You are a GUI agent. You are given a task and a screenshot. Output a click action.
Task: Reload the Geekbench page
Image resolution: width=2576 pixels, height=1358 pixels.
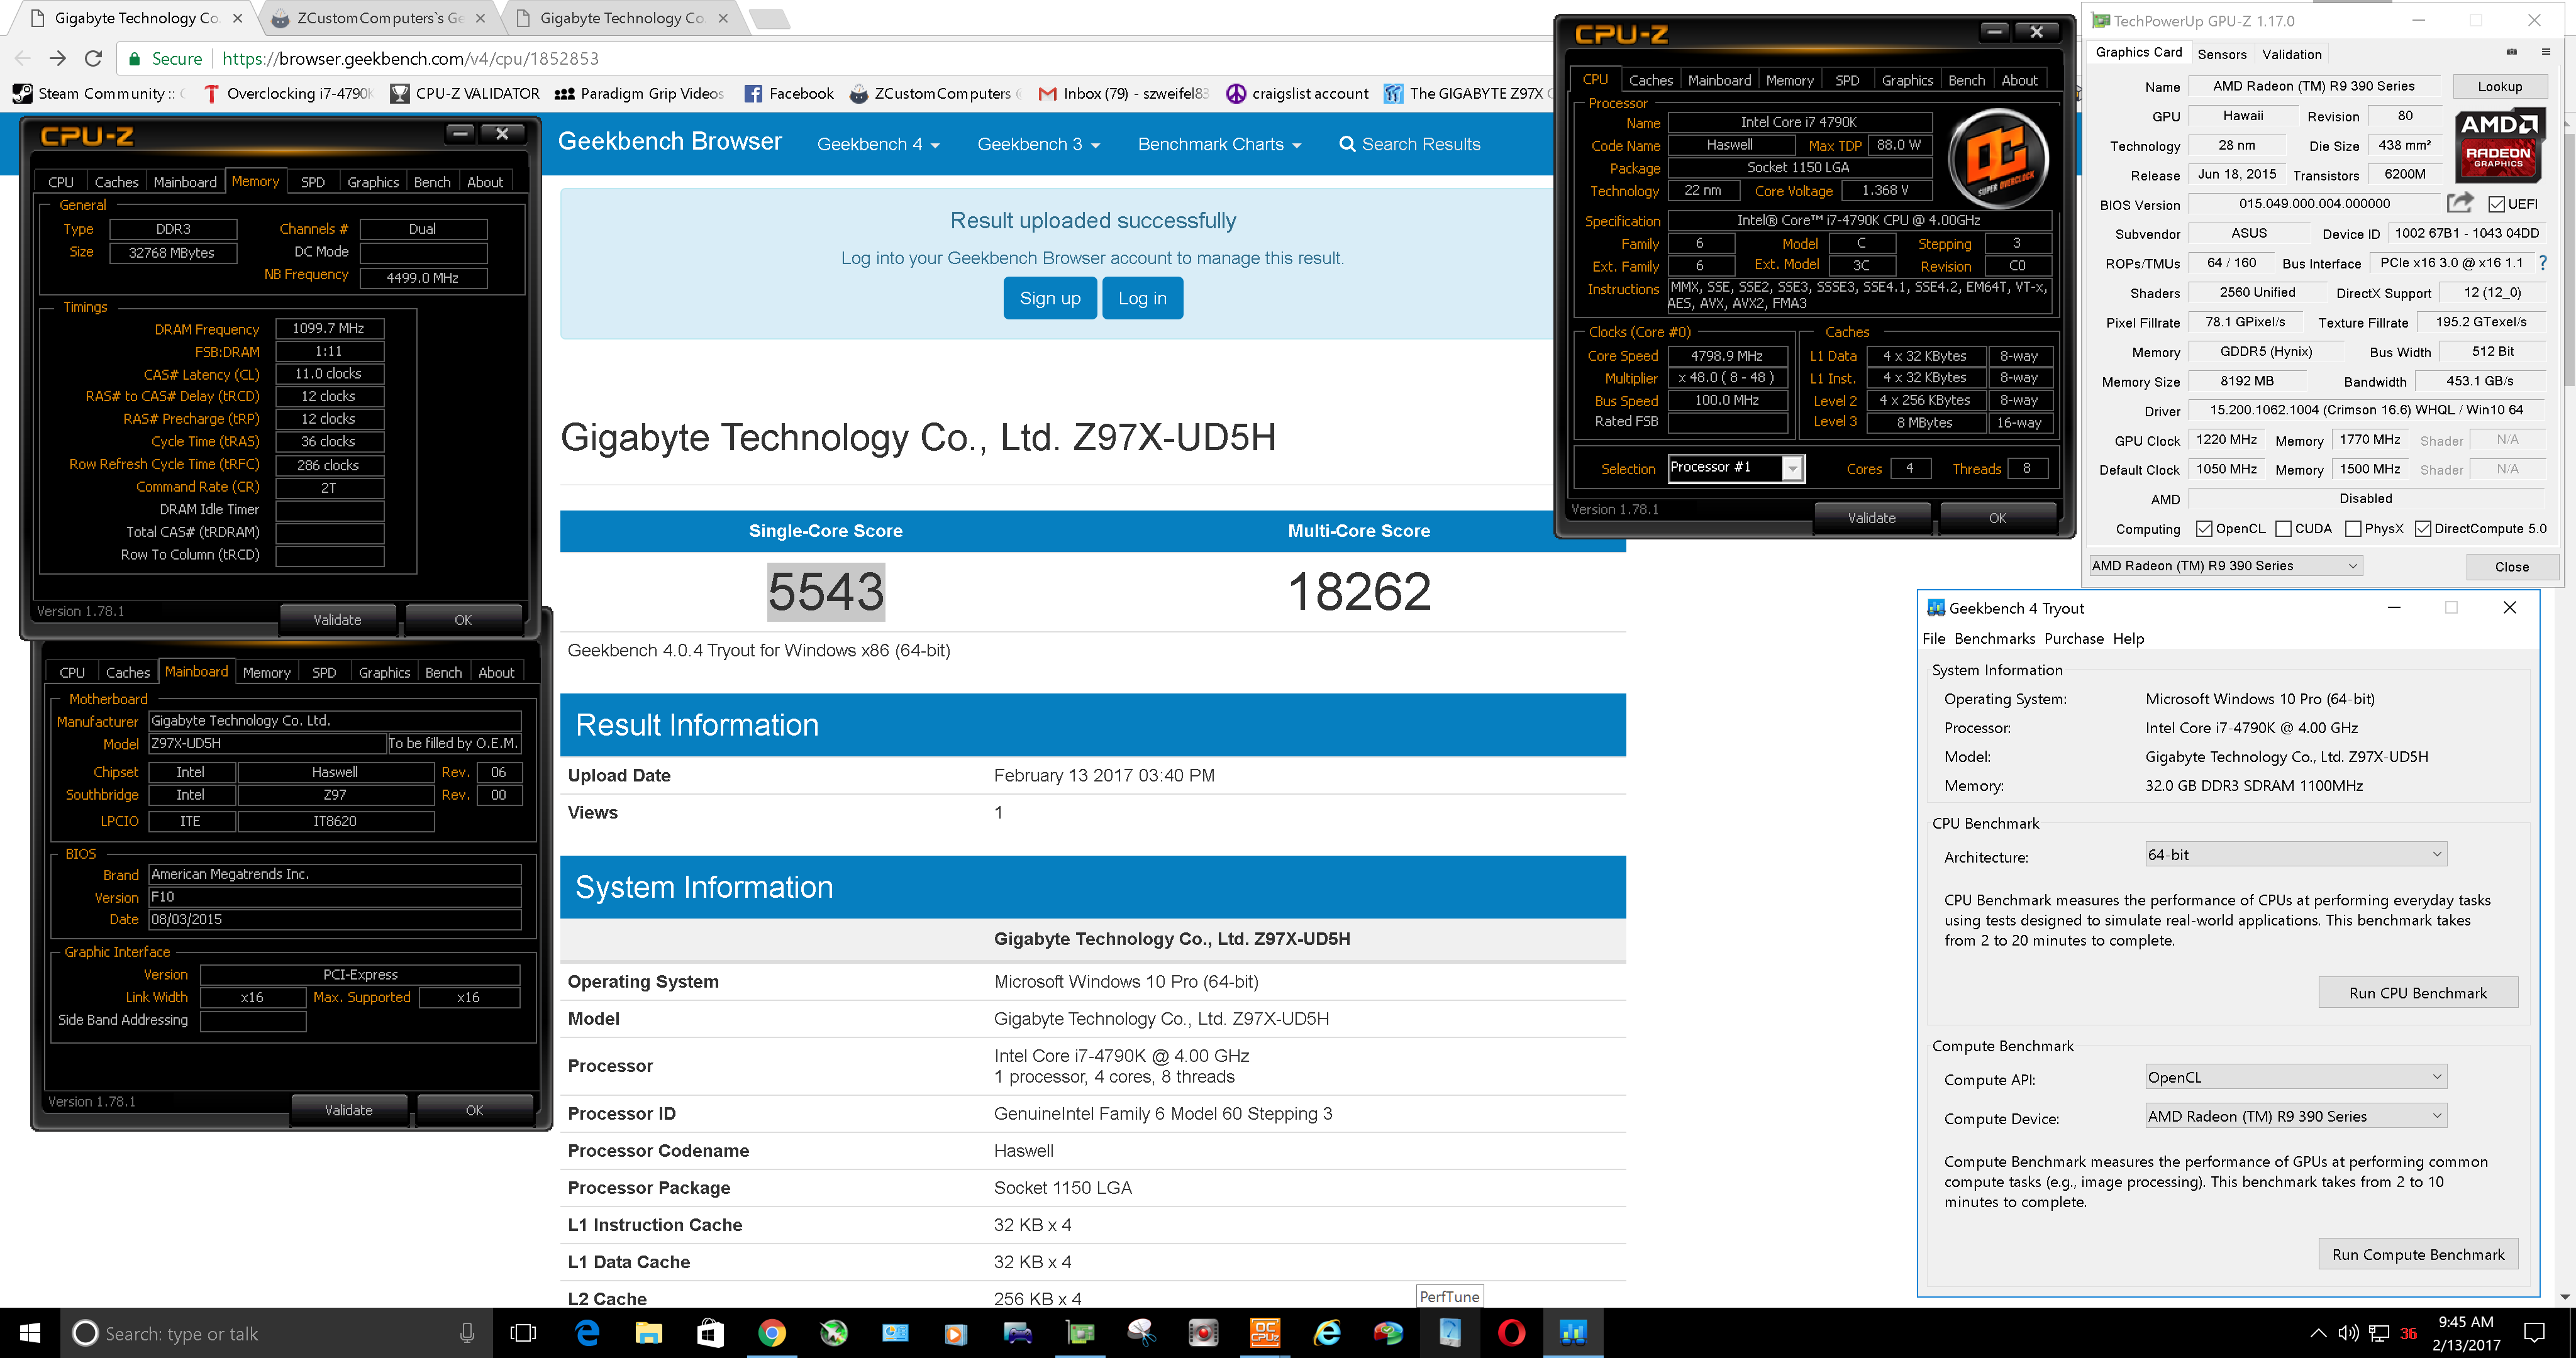(94, 58)
